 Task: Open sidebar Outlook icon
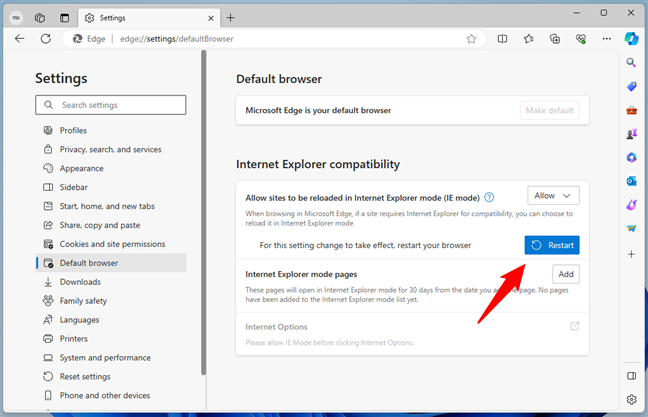tap(631, 181)
